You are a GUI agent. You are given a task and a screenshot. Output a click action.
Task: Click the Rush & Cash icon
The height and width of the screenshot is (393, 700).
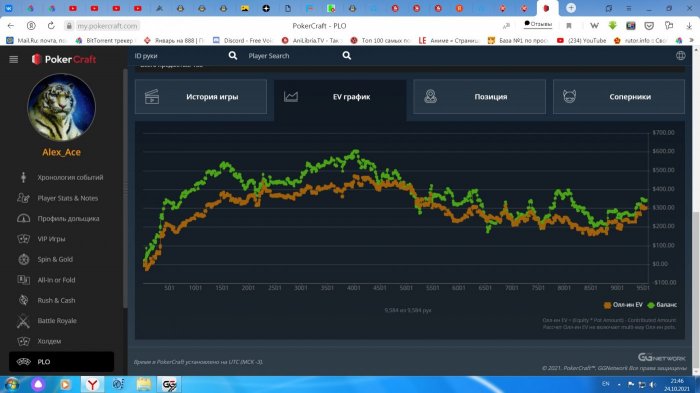[x=23, y=301]
